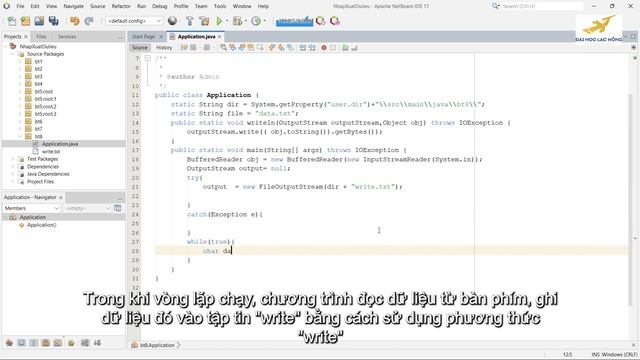The image size is (640, 360).
Task: Open the Tools menu
Action: click(220, 6)
